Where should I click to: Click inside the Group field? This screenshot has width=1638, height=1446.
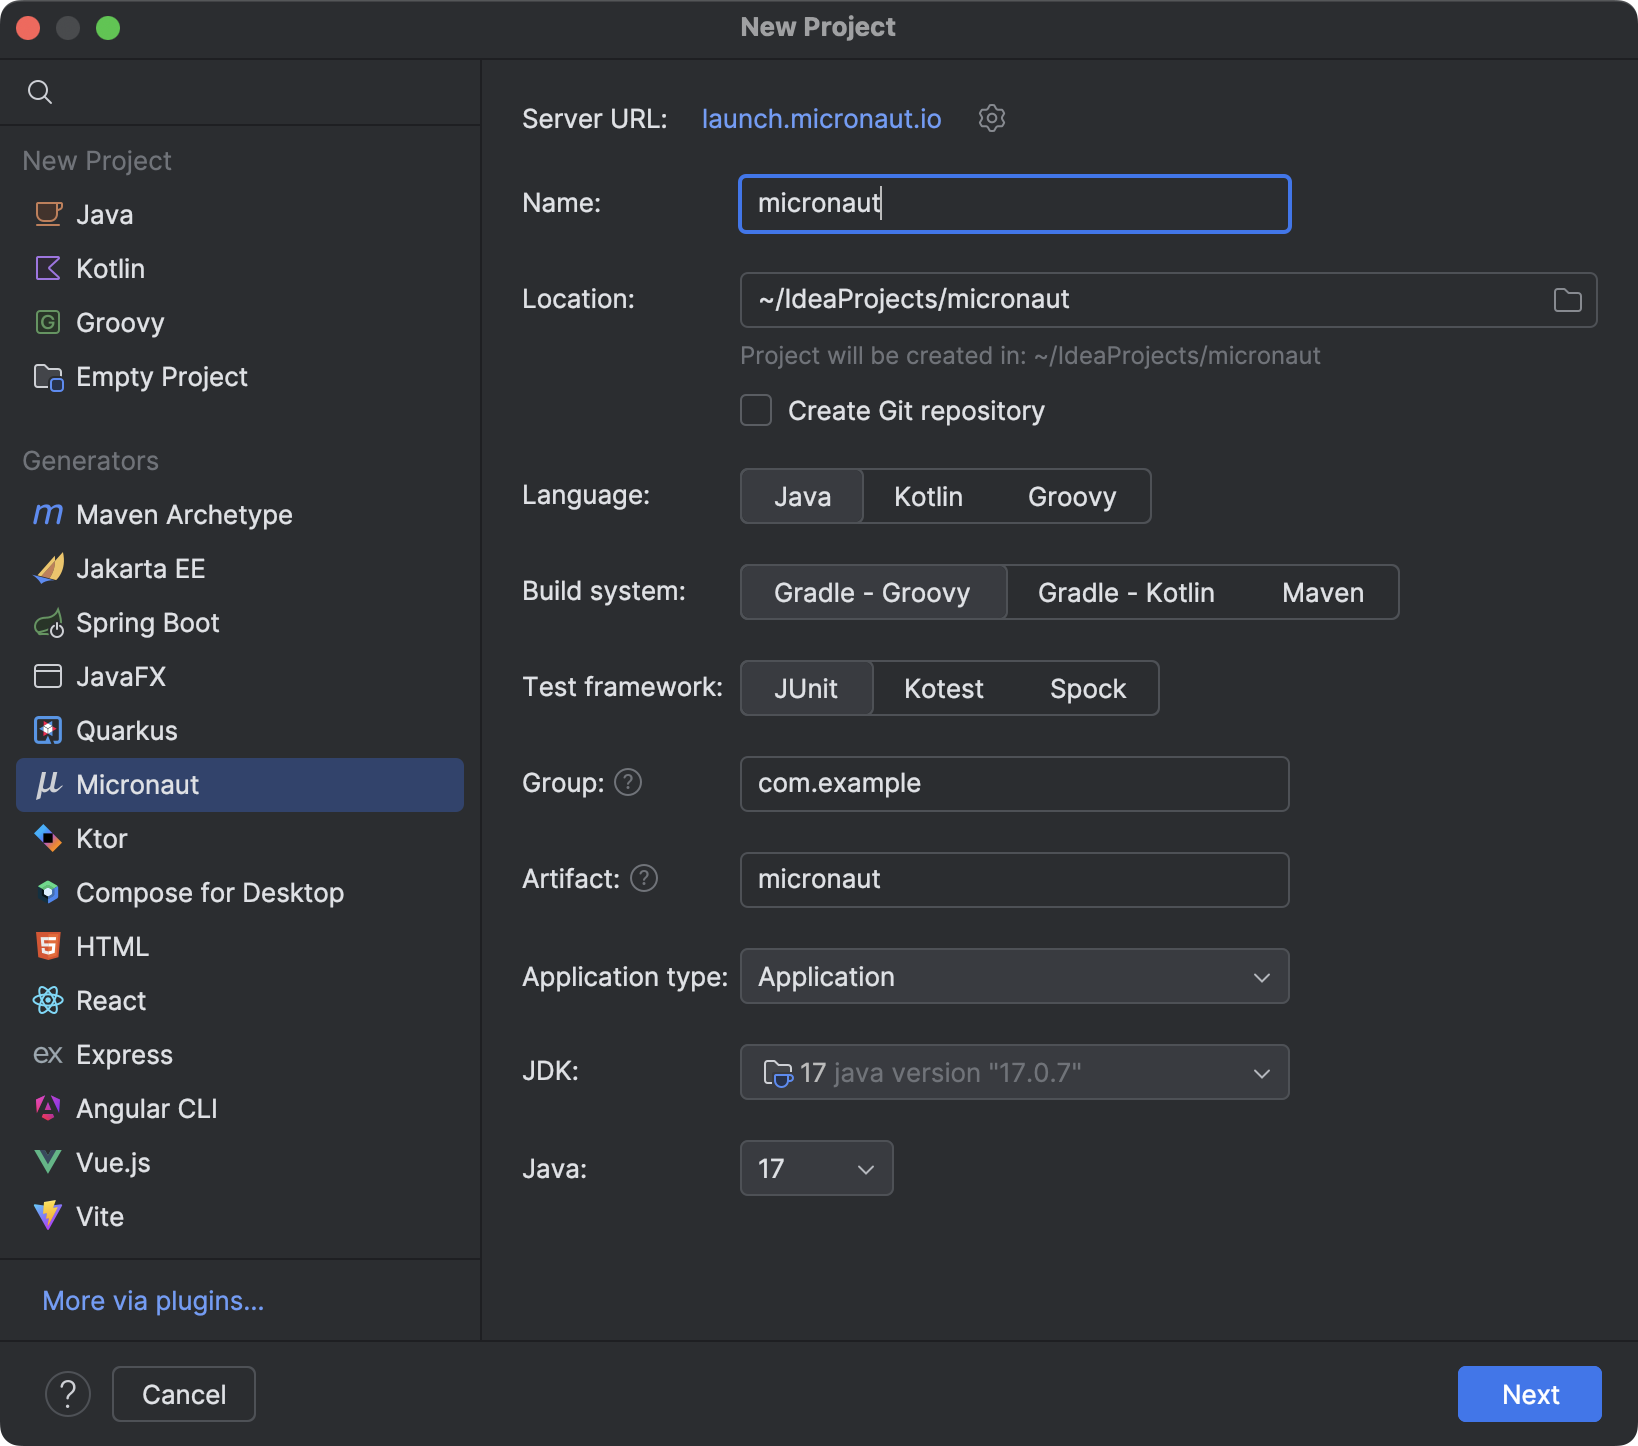point(1013,784)
